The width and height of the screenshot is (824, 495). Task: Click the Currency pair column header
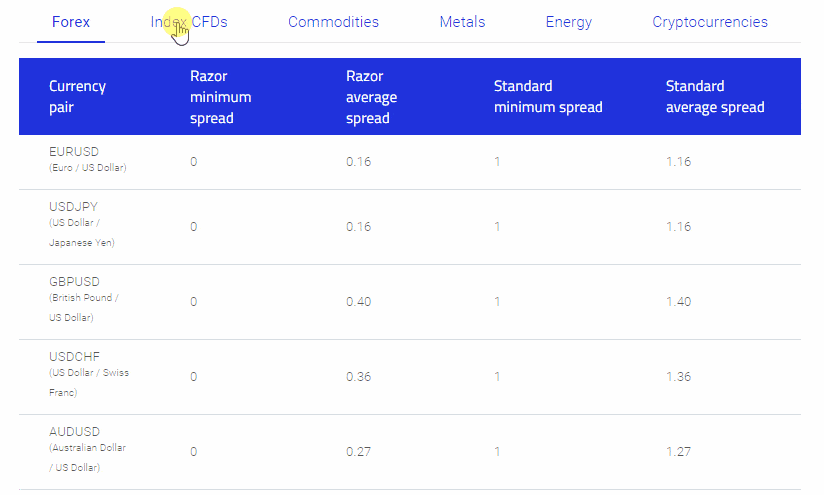click(x=77, y=97)
